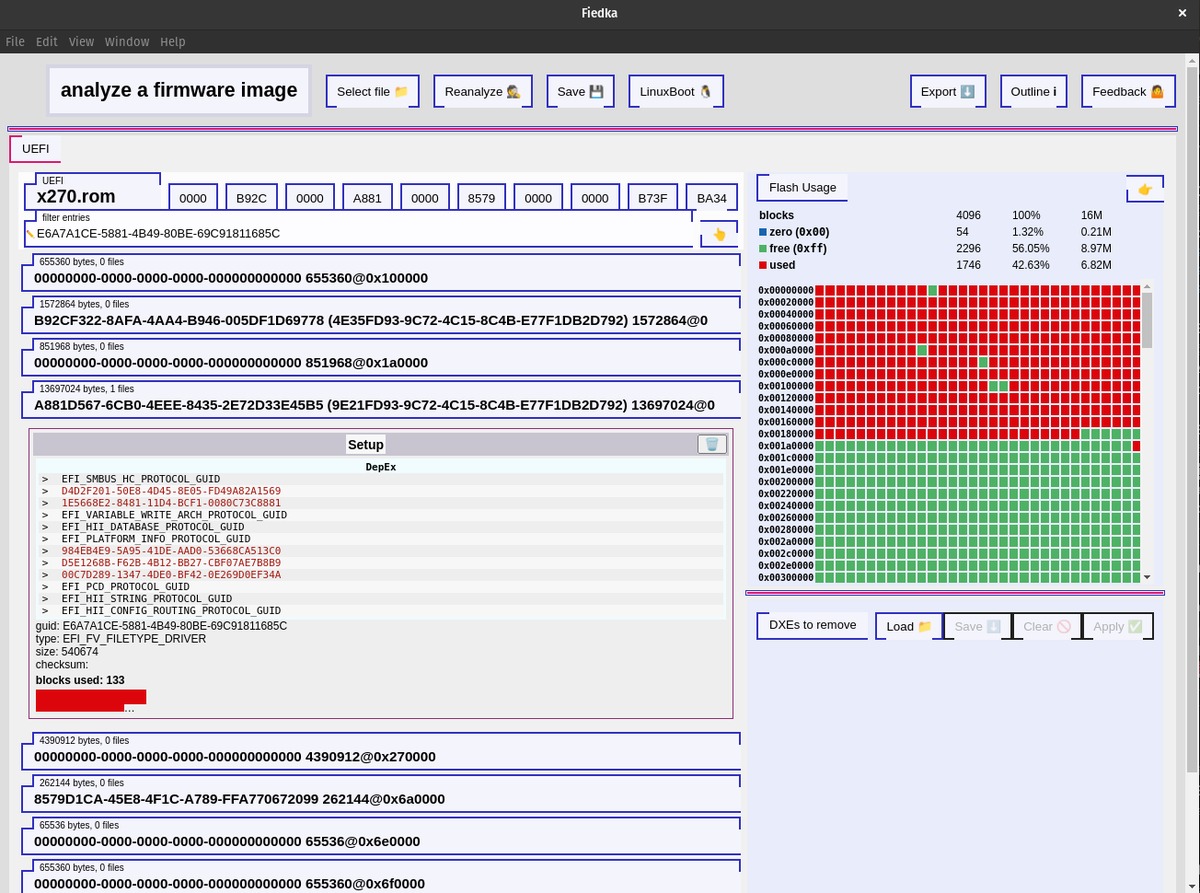This screenshot has width=1200, height=893.
Task: Click the trash icon in Setup entry
Action: 711,444
